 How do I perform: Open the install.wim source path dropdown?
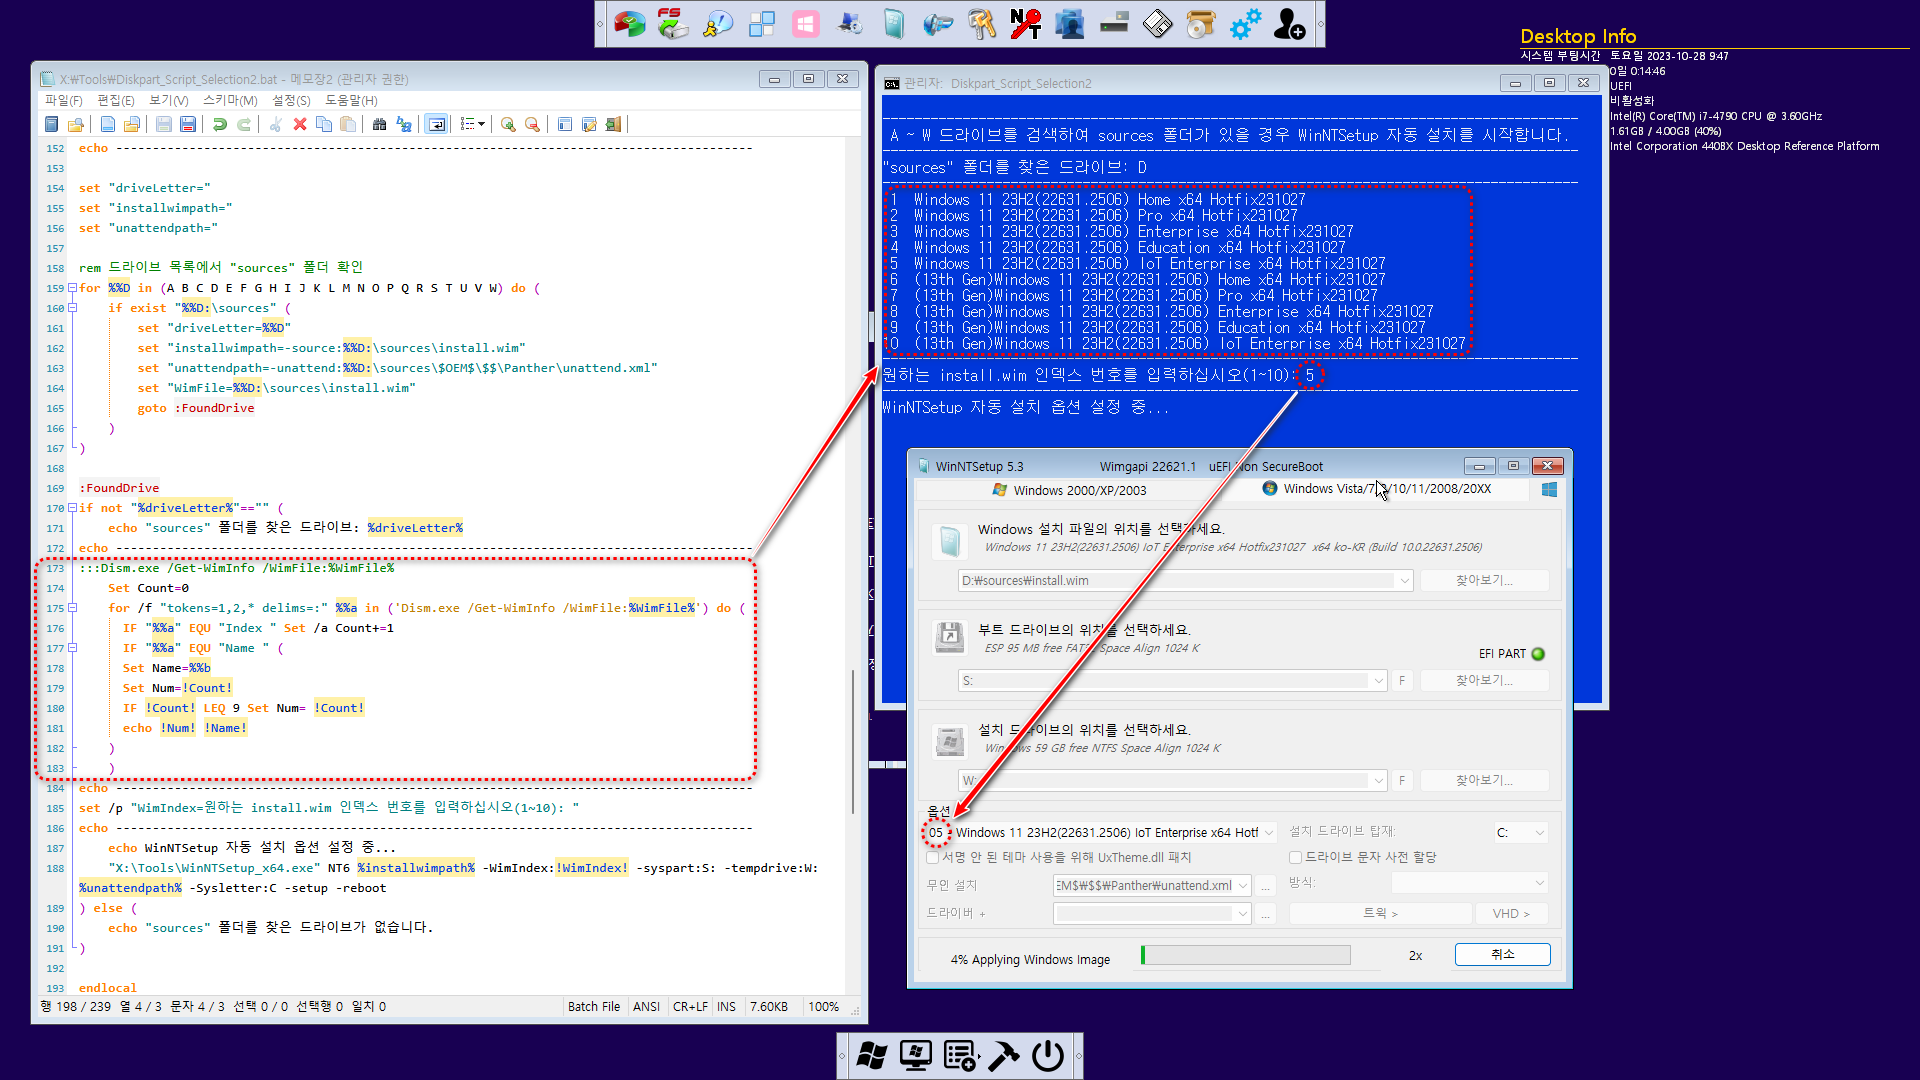coord(1404,581)
